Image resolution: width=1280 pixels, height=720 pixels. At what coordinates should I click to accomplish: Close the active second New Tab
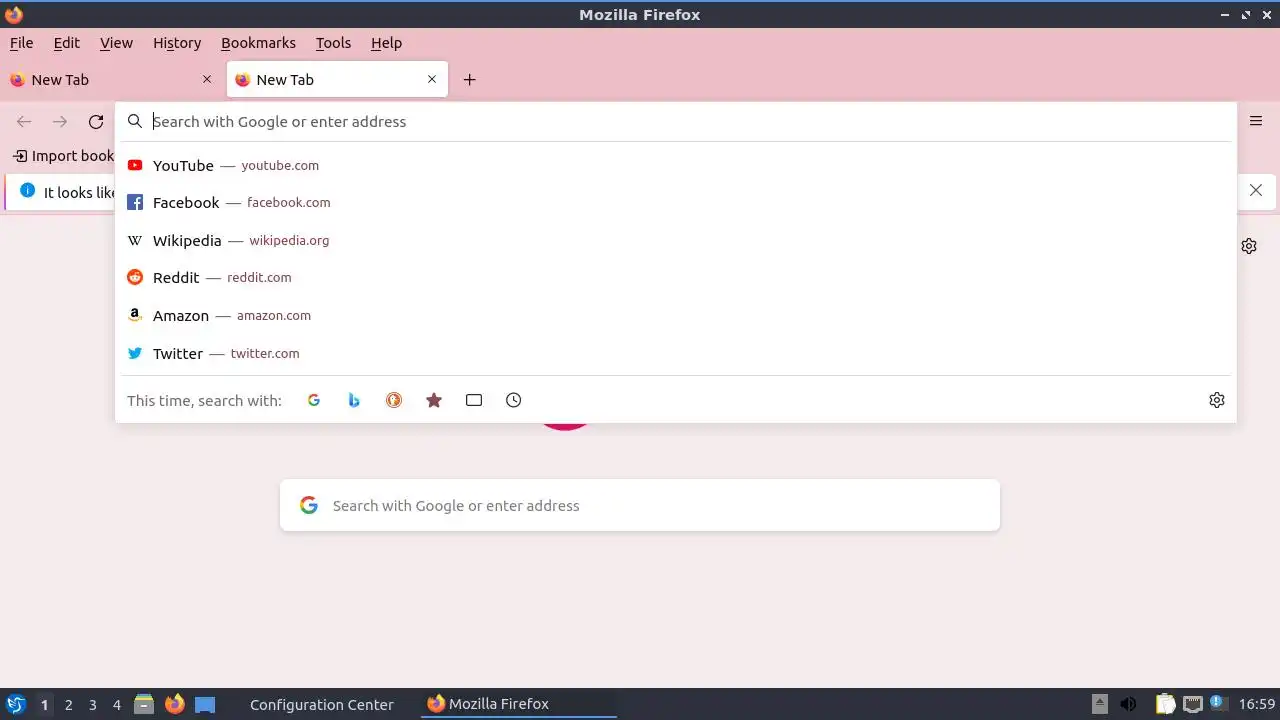[x=432, y=79]
